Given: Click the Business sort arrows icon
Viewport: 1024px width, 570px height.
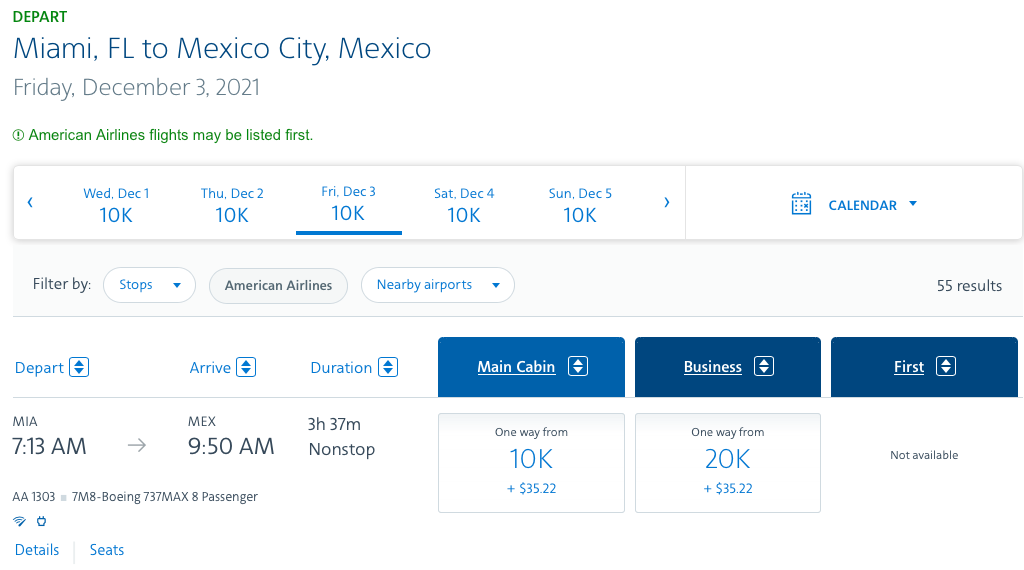Looking at the screenshot, I should click(x=764, y=366).
